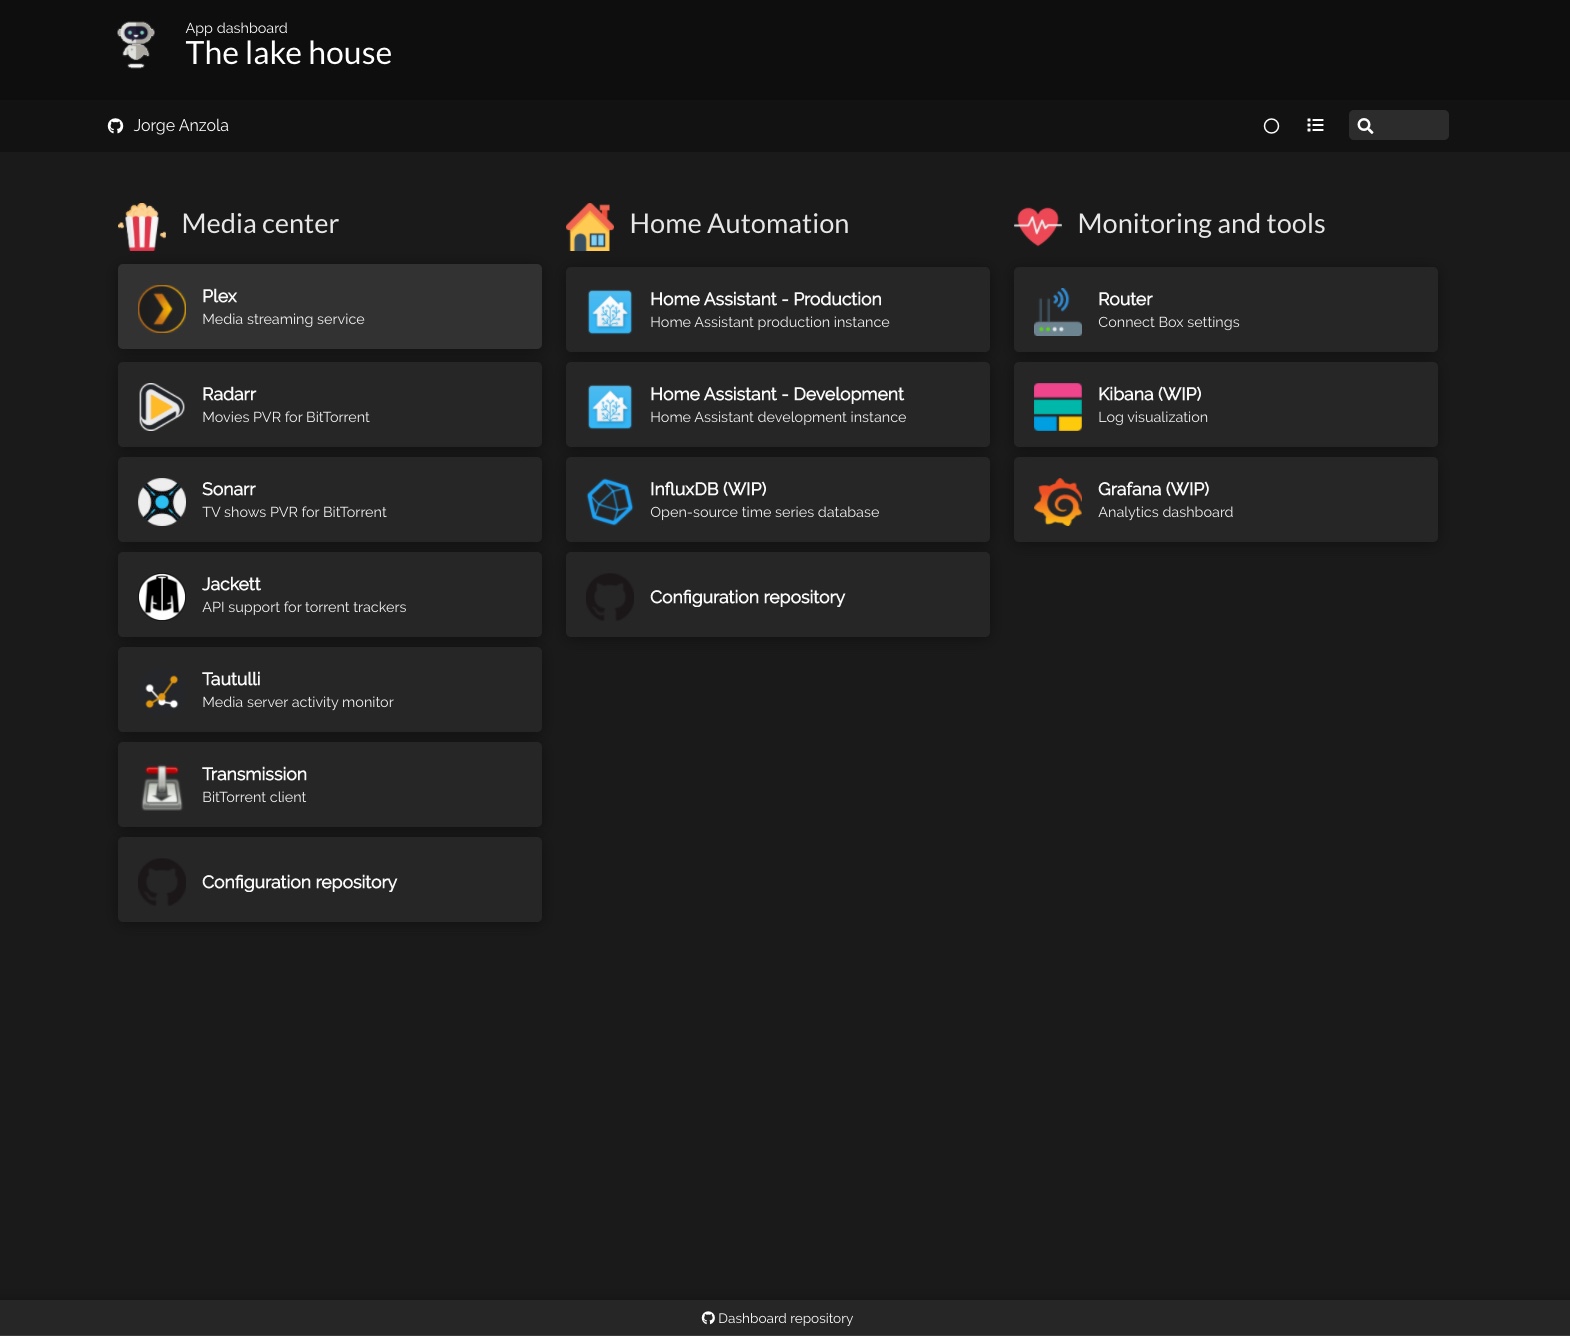The image size is (1570, 1336).
Task: Open Dashboard repository footer link
Action: [778, 1318]
